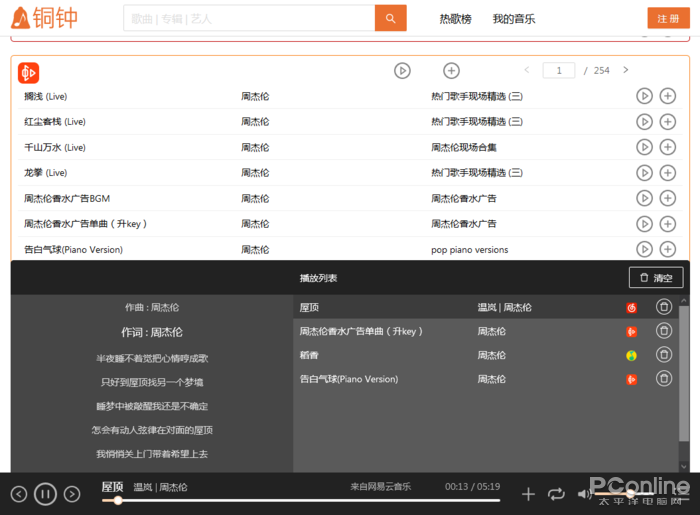The width and height of the screenshot is (700, 515).
Task: Click the song progress bar
Action: coord(300,500)
